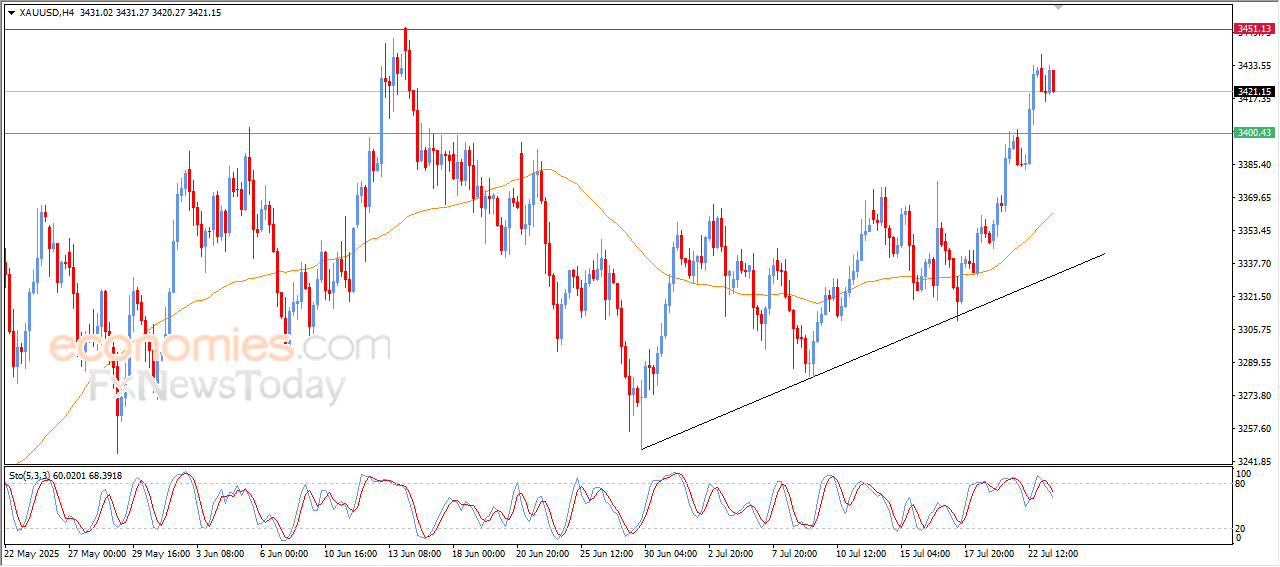Click the 3385.40 price axis value
Viewport: 1280px width, 567px height.
point(1254,164)
